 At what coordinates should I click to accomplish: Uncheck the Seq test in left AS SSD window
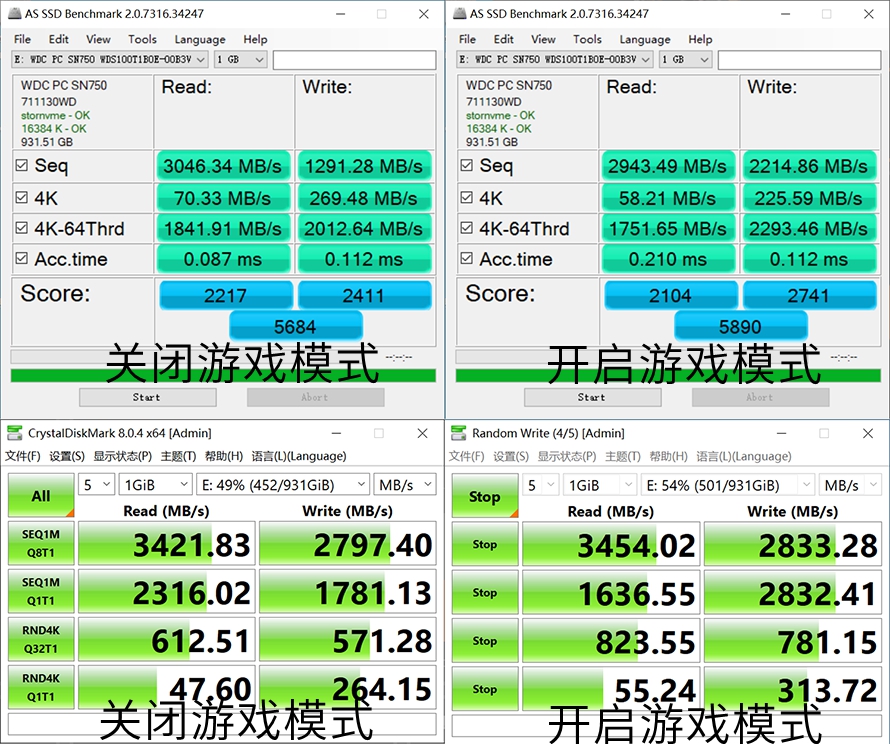pos(21,165)
